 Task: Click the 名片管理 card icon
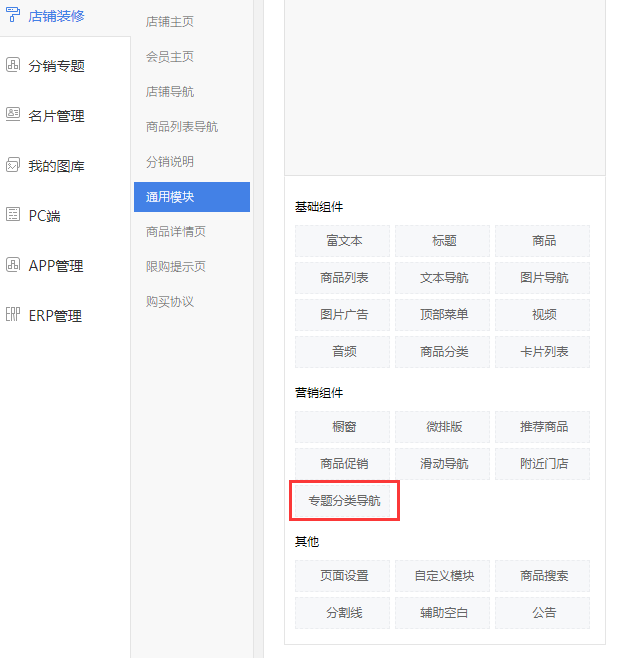click(x=13, y=114)
